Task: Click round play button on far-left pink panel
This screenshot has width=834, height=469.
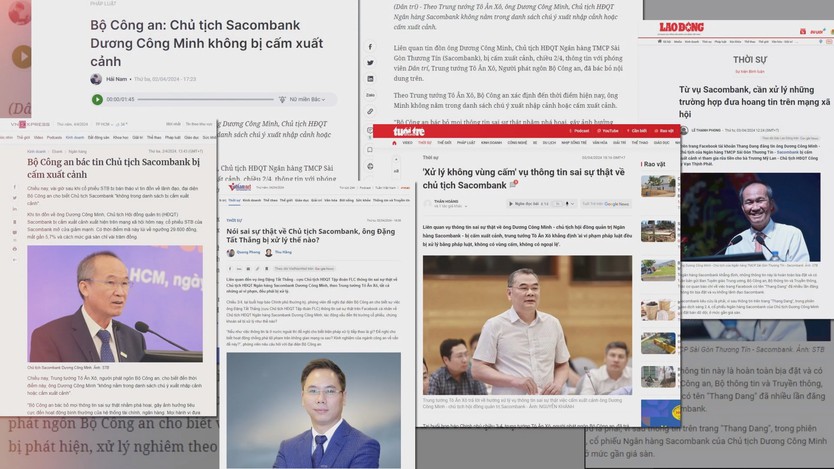Action: 21,56
